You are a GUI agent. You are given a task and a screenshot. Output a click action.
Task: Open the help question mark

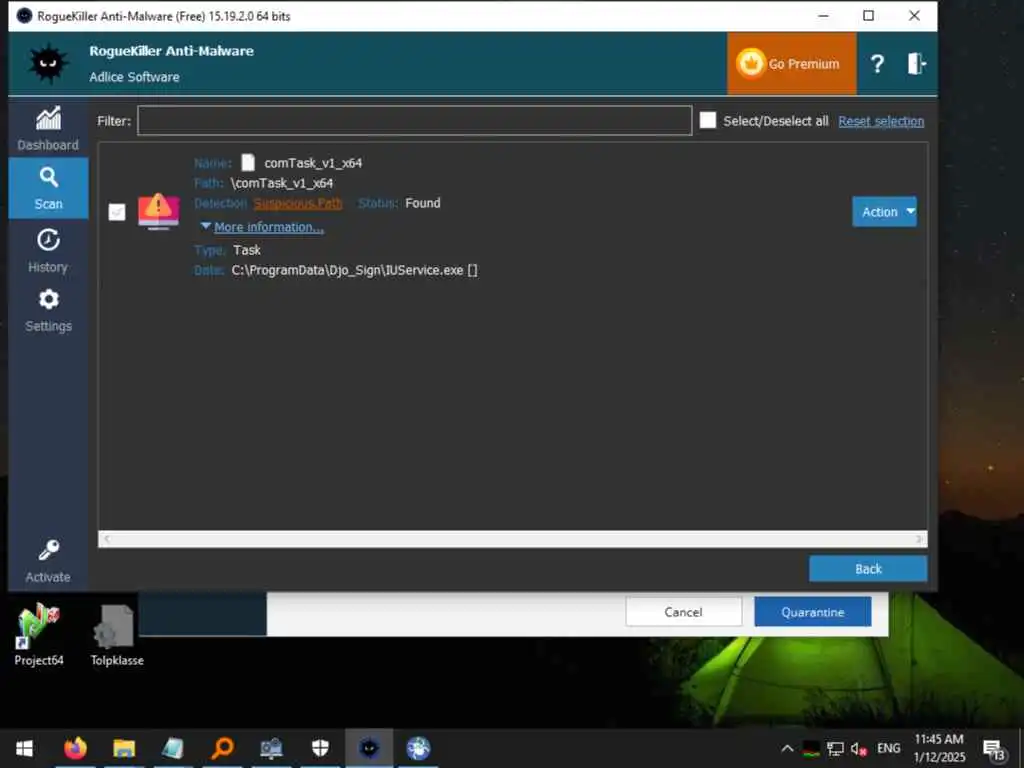point(877,63)
